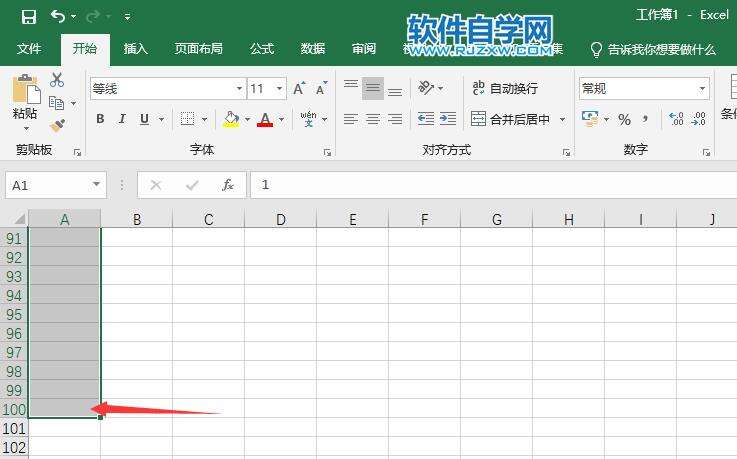Open the Borders dropdown arrow
The height and width of the screenshot is (459, 737).
point(204,119)
